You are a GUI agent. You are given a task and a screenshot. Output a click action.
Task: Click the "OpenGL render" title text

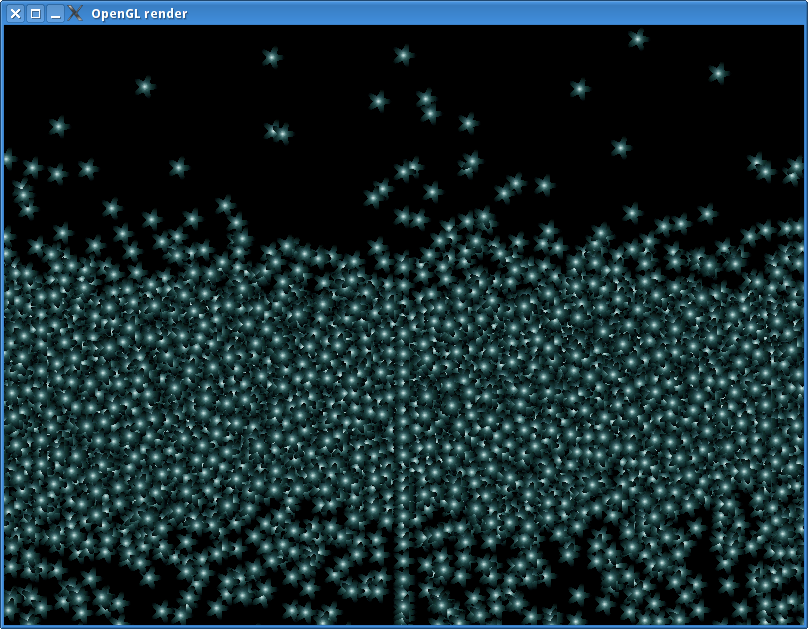click(139, 13)
